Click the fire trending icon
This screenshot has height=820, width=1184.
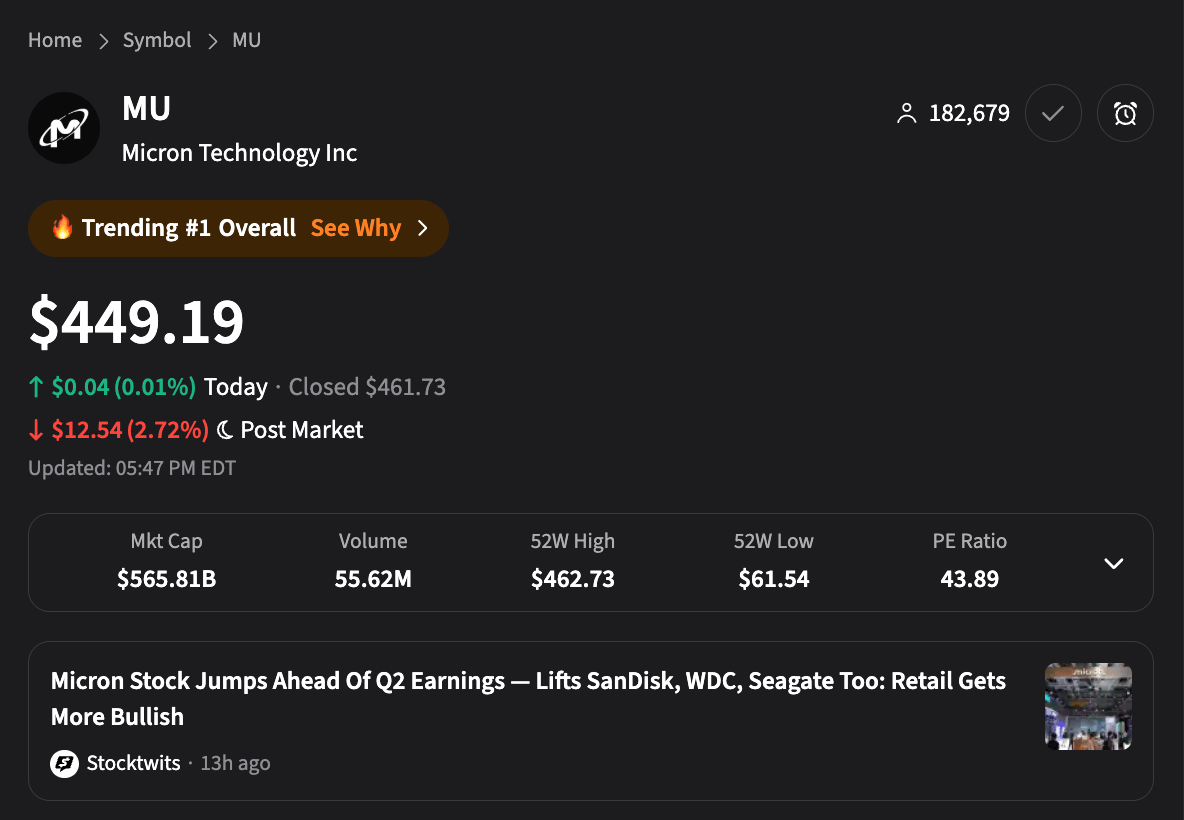(x=63, y=228)
